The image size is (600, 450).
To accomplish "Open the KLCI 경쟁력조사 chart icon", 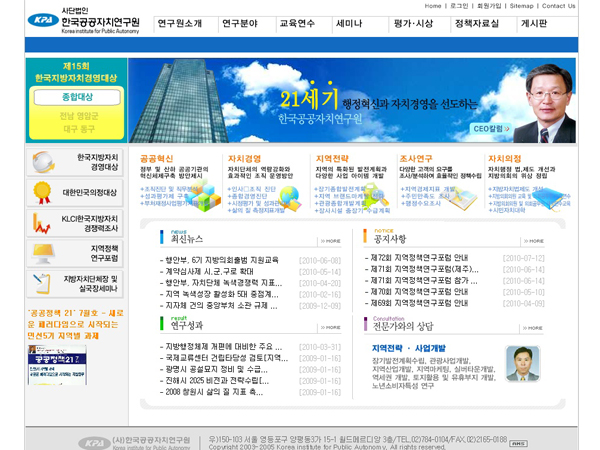I will point(42,223).
